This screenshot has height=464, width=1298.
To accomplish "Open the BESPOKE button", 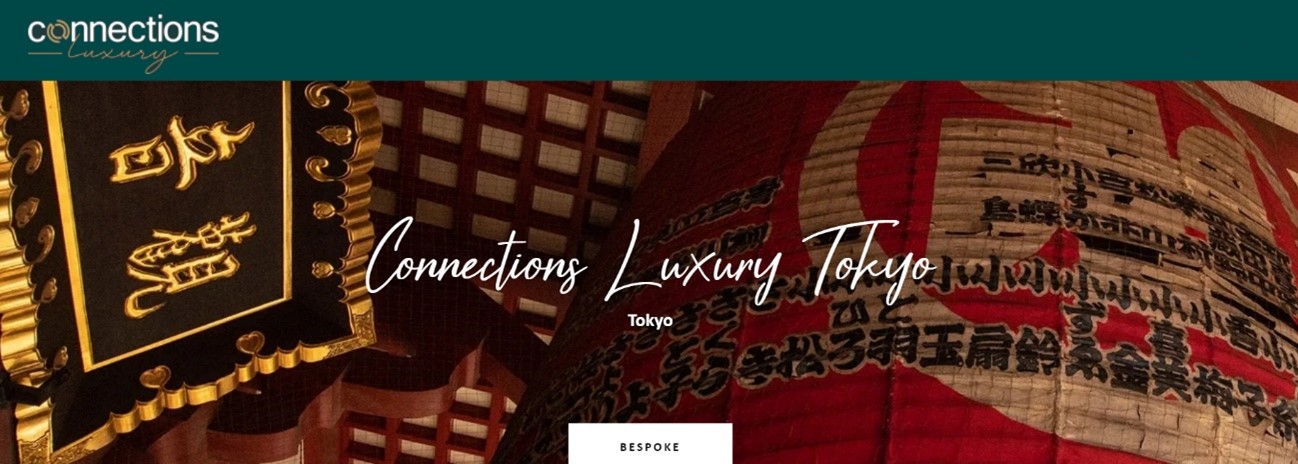I will click(650, 444).
